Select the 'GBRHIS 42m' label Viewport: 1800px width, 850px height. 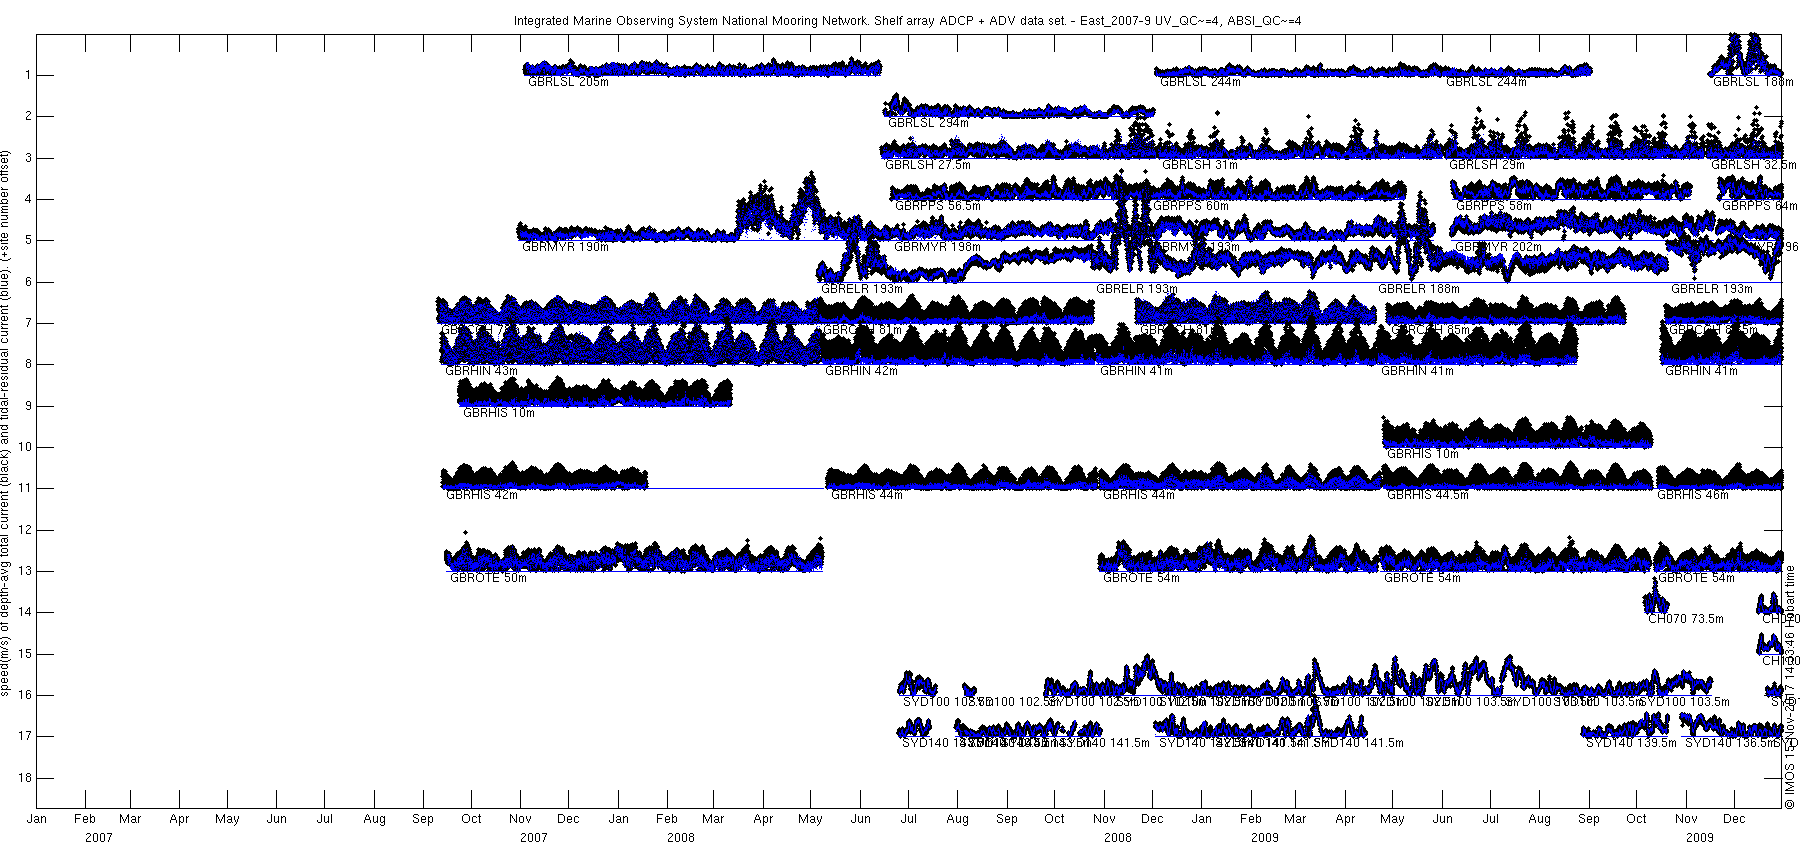pyautogui.click(x=482, y=495)
